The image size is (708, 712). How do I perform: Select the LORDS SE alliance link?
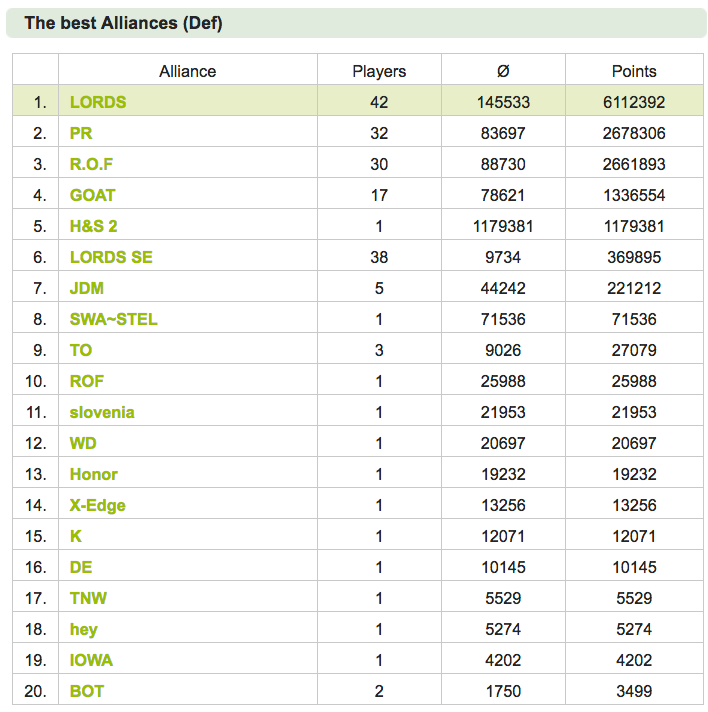(111, 257)
